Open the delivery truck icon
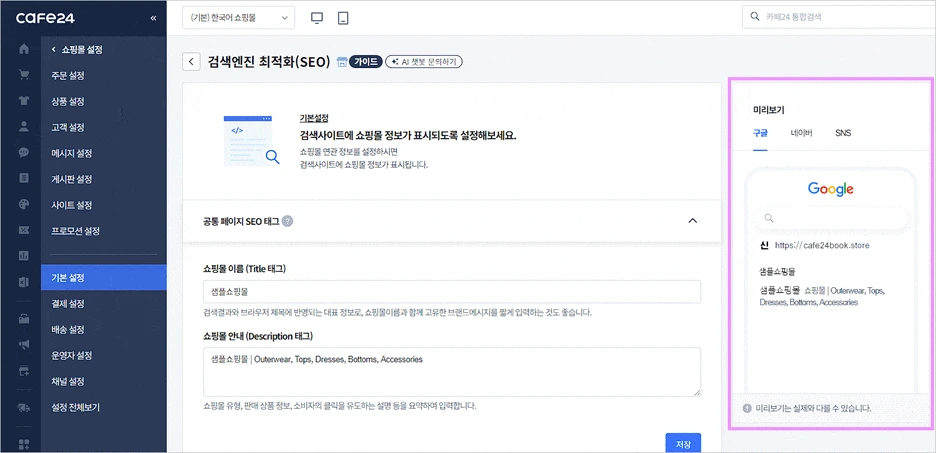Image resolution: width=936 pixels, height=453 pixels. (24, 408)
